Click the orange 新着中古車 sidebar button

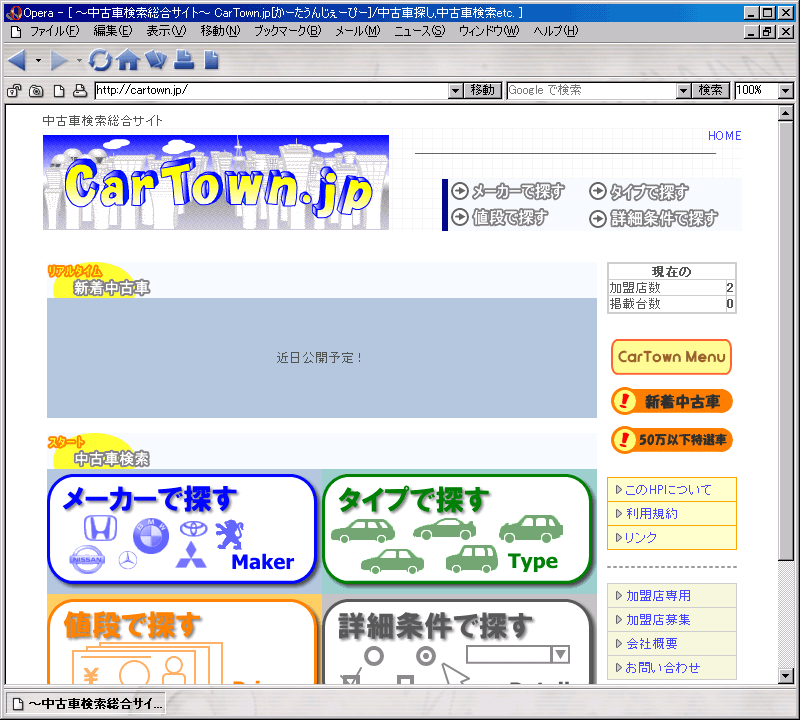(x=671, y=402)
